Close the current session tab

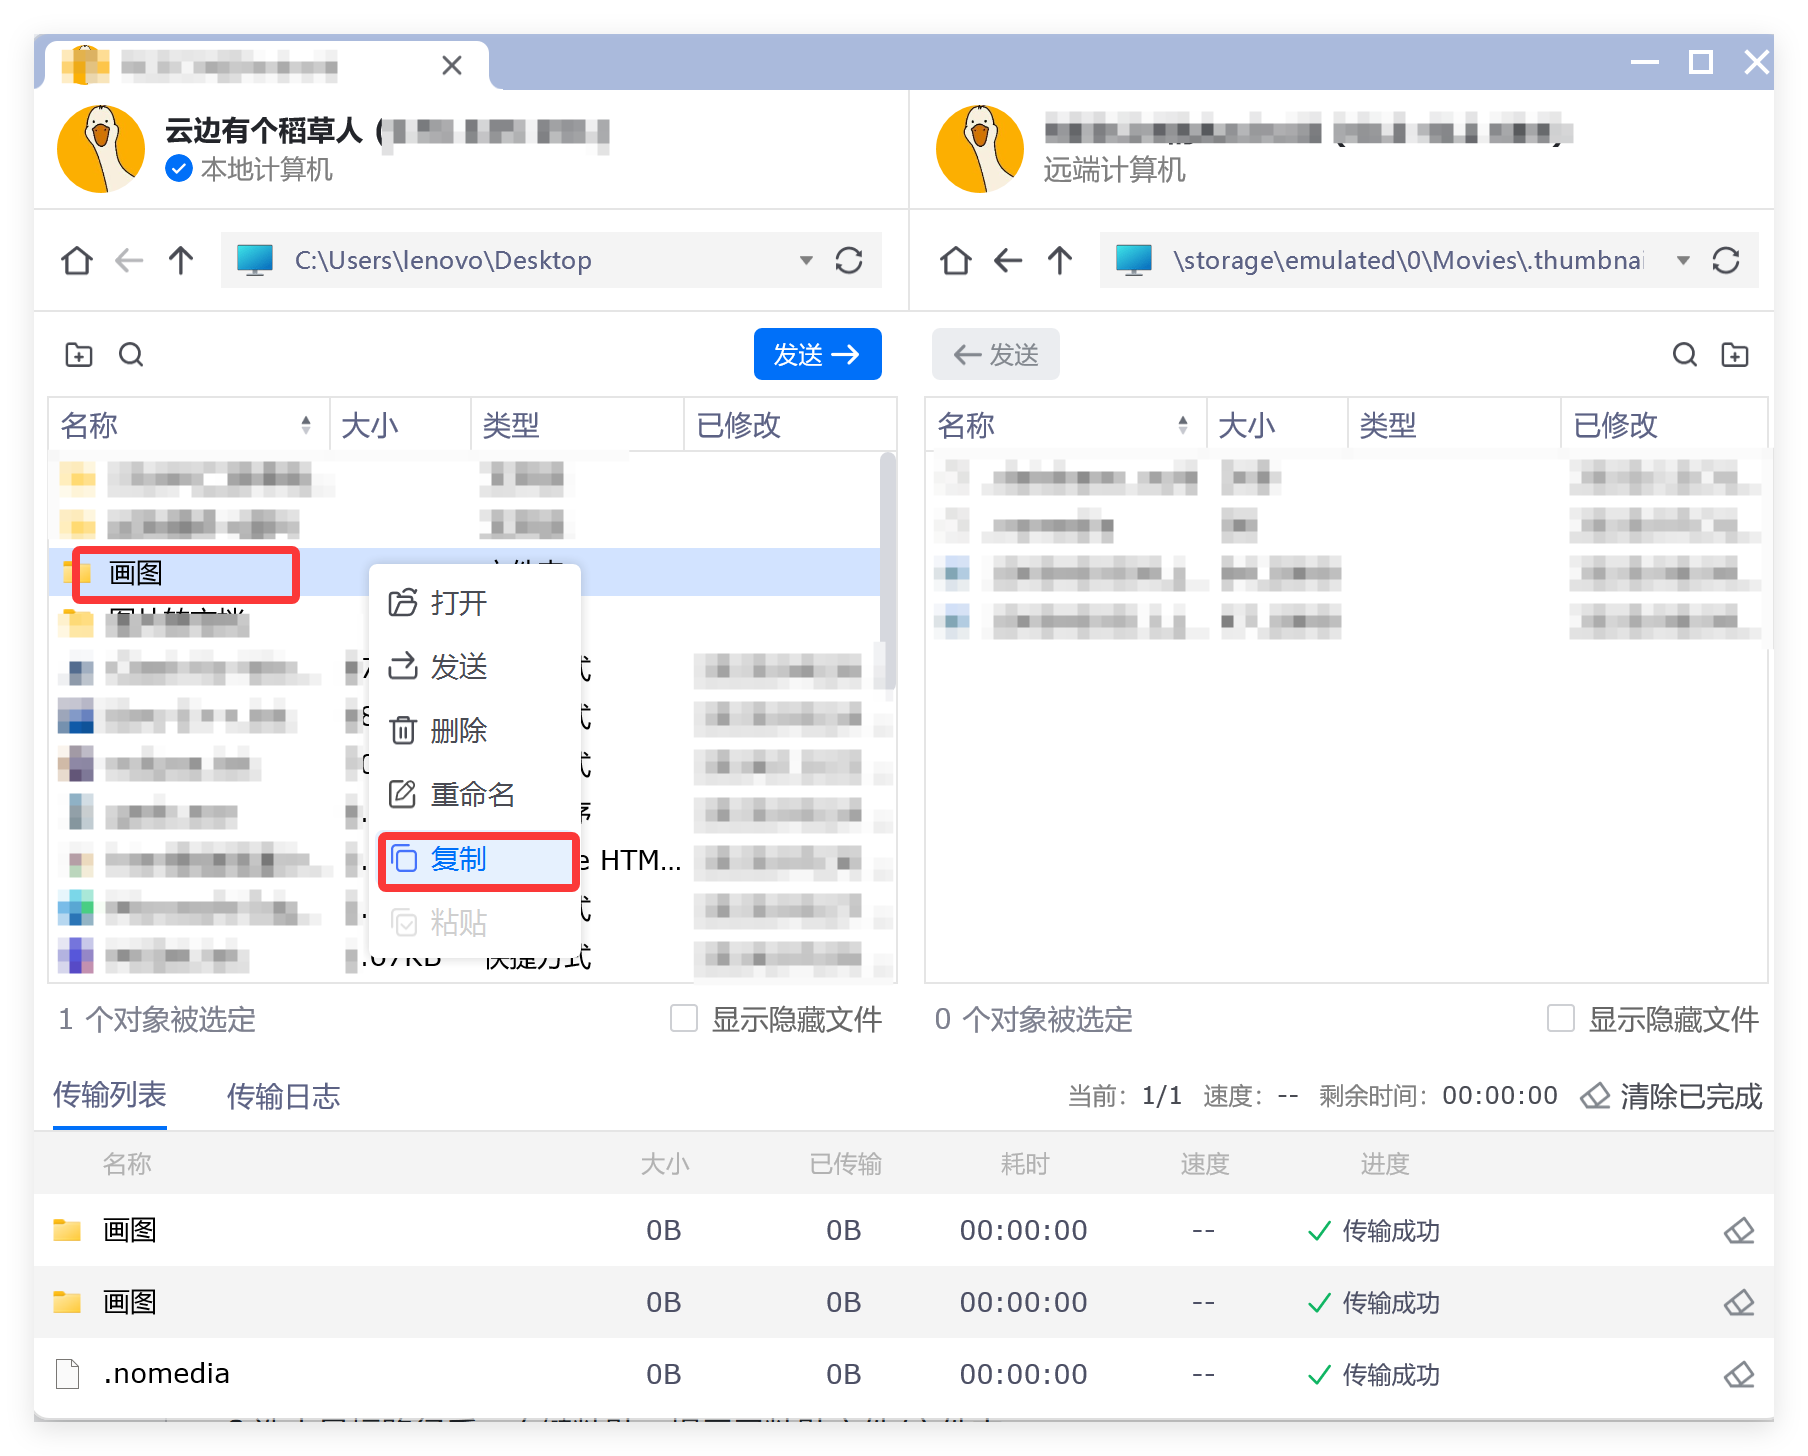pos(452,66)
